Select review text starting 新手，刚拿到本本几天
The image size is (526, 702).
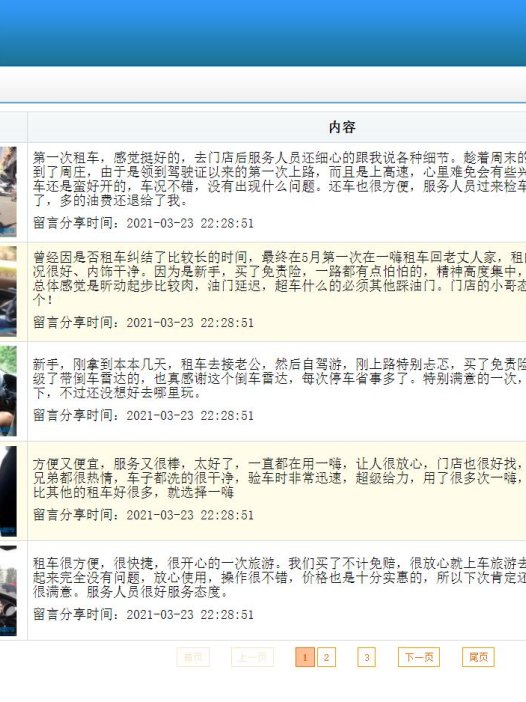click(279, 378)
